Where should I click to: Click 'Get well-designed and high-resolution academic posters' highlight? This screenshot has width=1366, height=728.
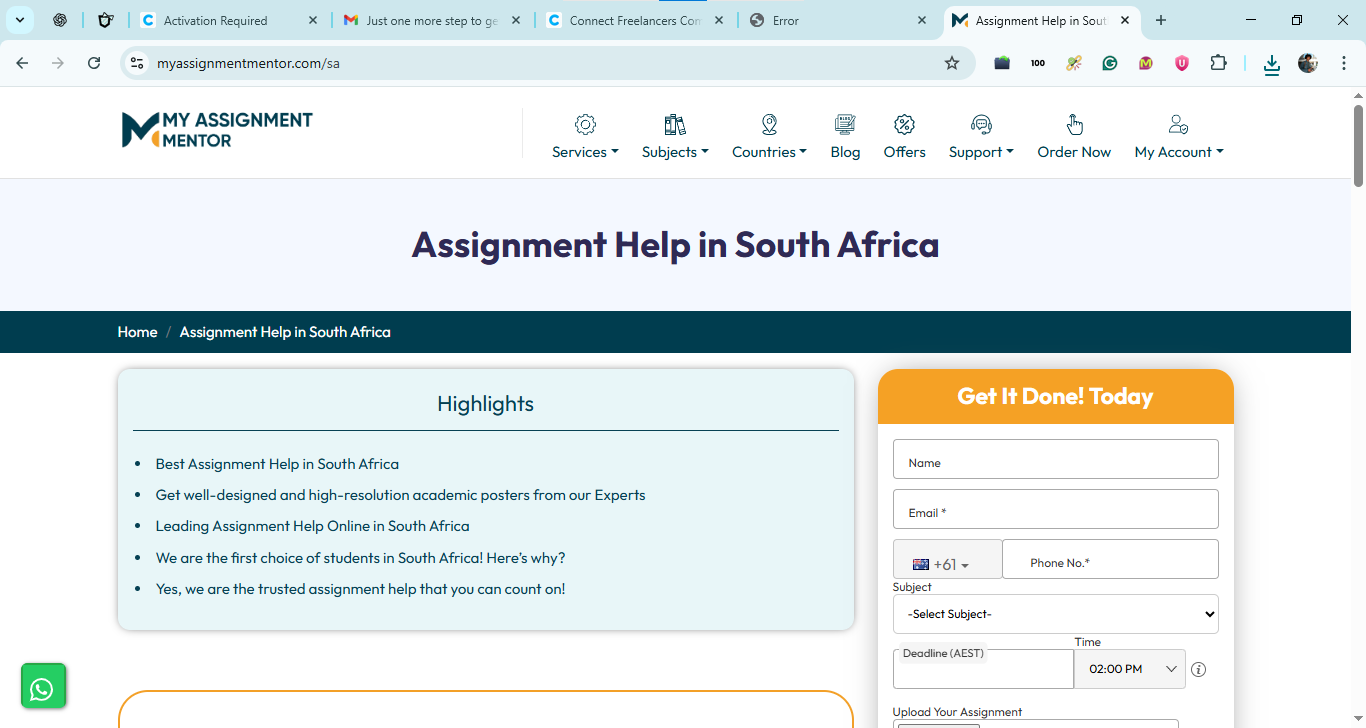coord(400,495)
